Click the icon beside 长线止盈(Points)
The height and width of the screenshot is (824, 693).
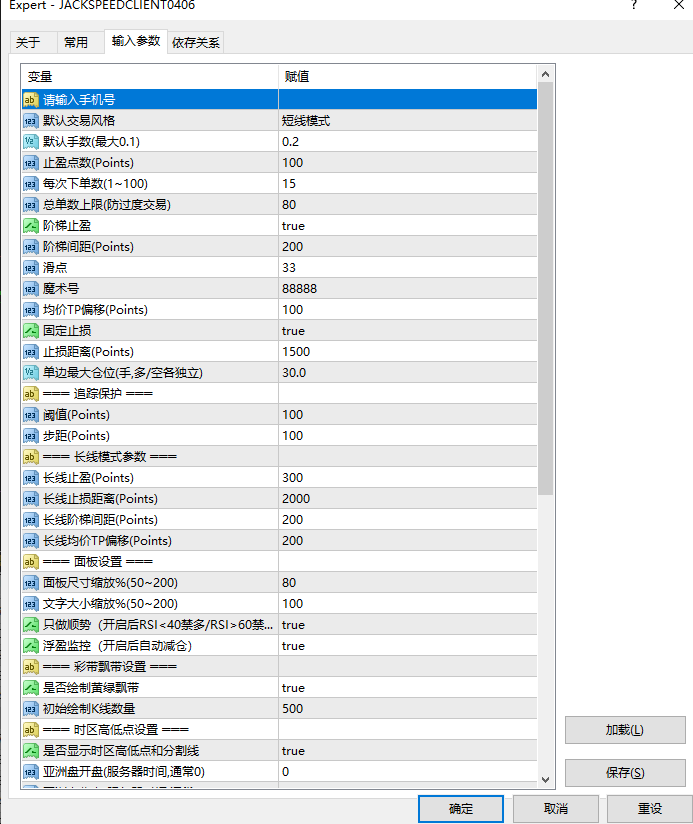click(30, 478)
